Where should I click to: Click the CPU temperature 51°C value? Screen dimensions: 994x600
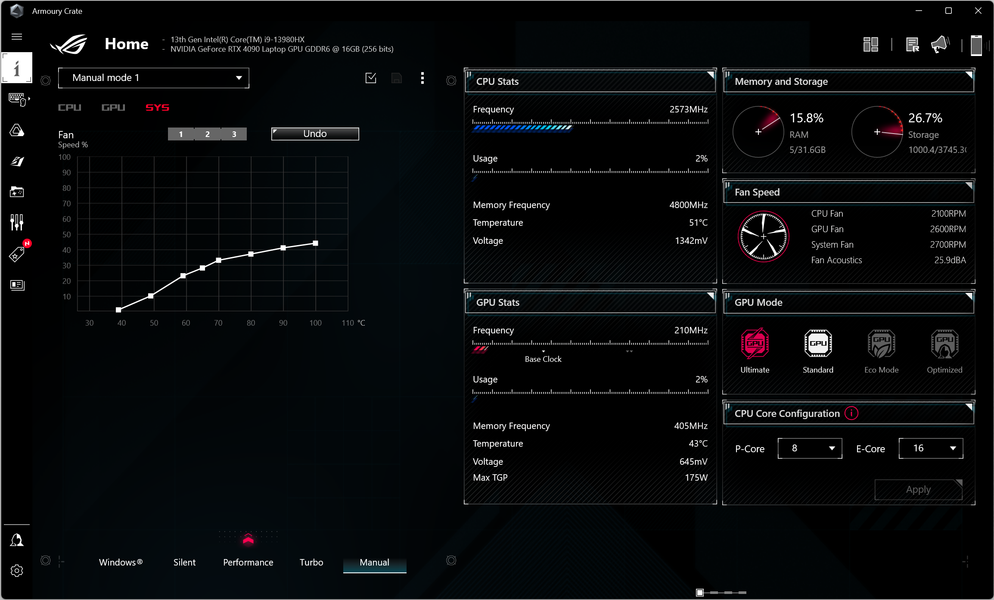pos(698,223)
